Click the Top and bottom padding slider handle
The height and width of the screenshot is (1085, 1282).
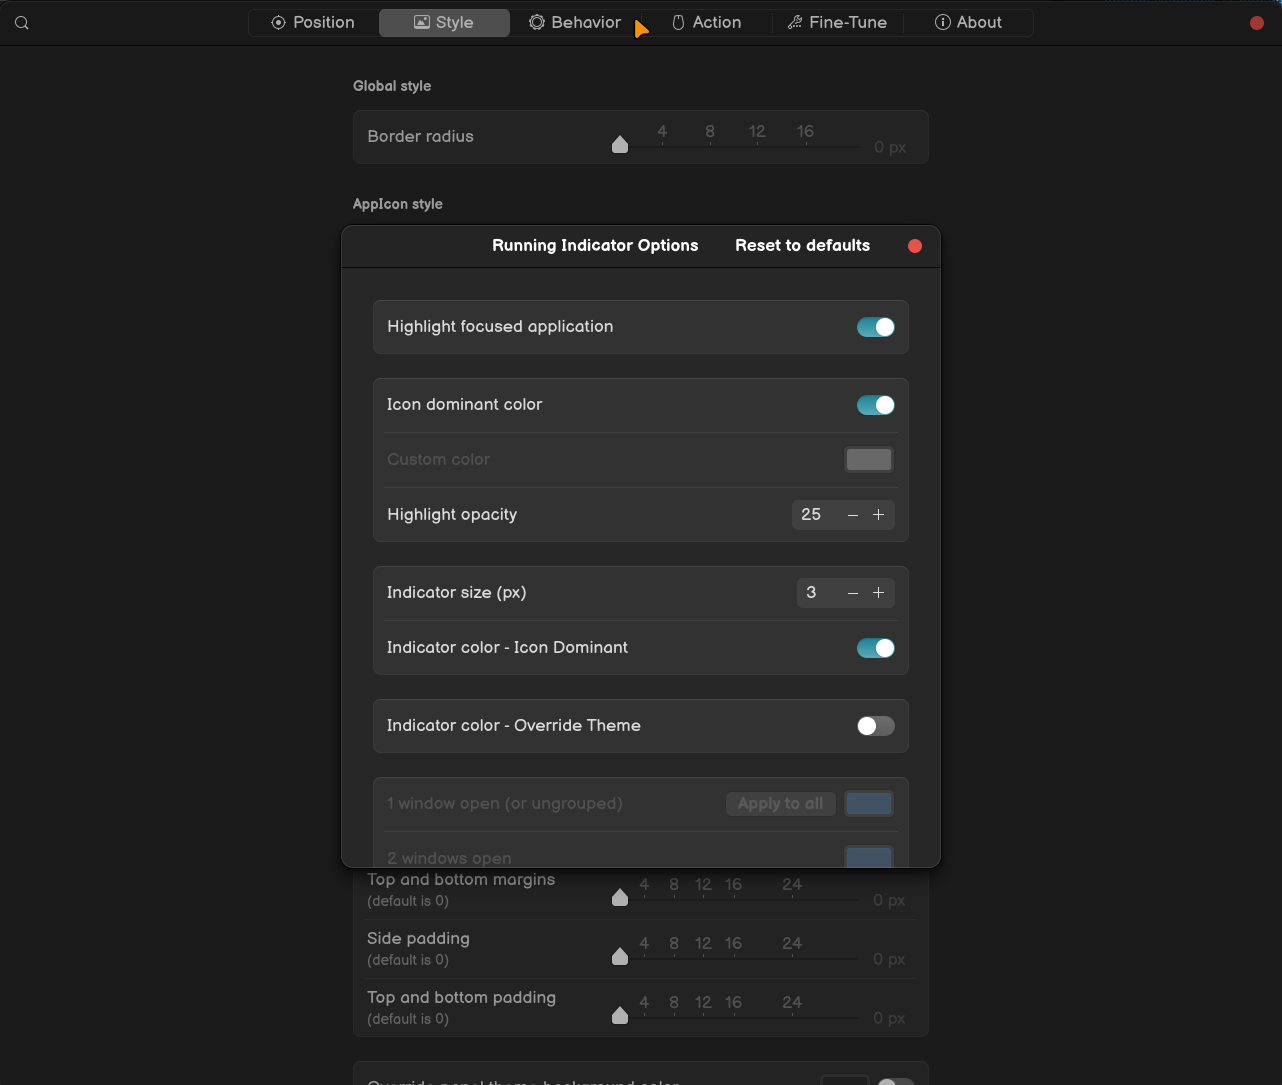click(x=620, y=1015)
